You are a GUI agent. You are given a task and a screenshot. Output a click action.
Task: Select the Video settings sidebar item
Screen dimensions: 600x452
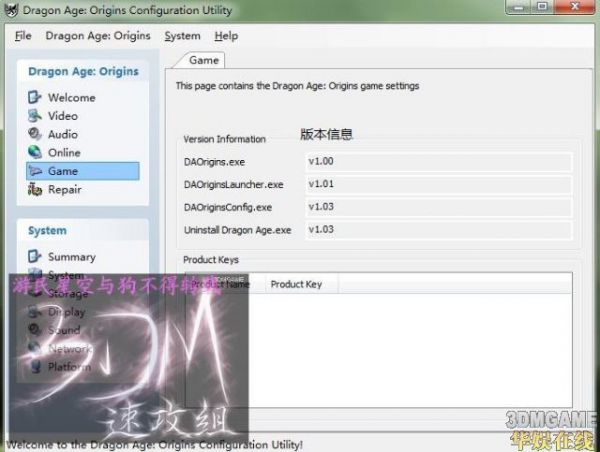[x=62, y=116]
